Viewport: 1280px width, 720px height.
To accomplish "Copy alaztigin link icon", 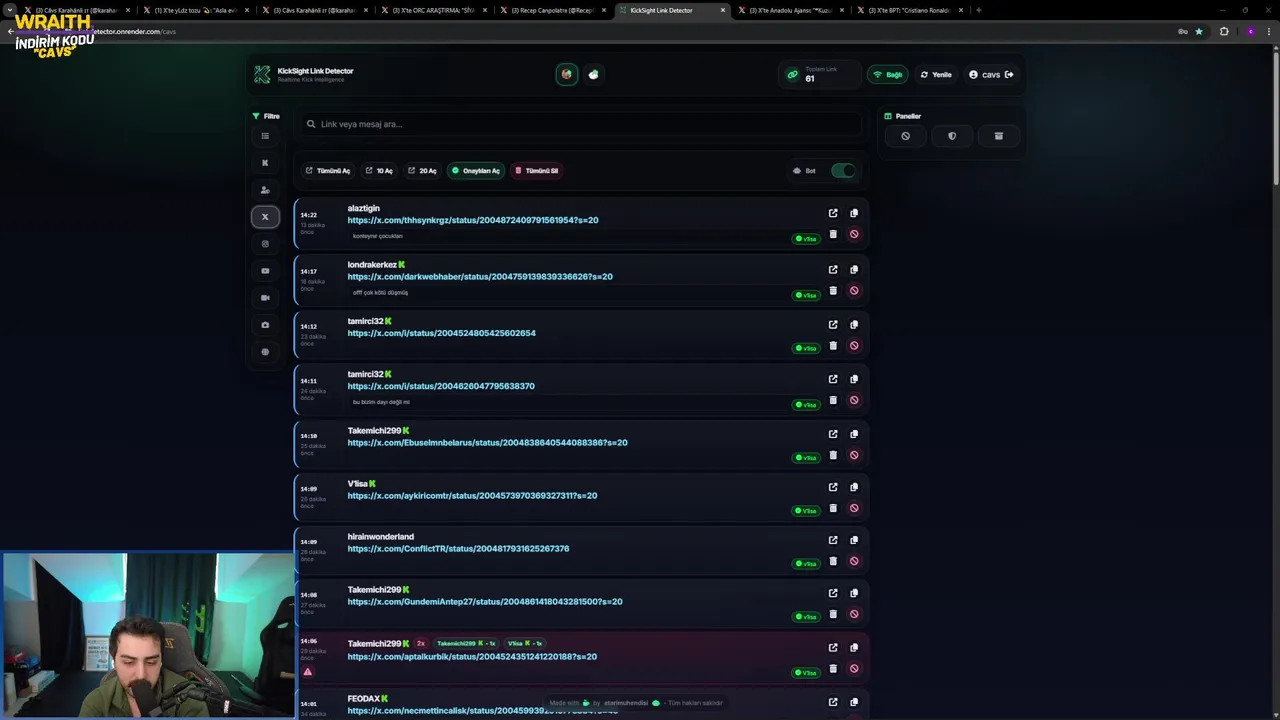I will tap(854, 213).
